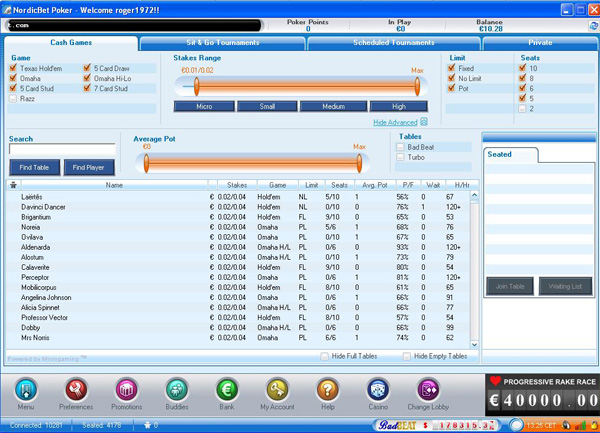Sort the list by Name column header
The height and width of the screenshot is (433, 600).
click(x=114, y=185)
